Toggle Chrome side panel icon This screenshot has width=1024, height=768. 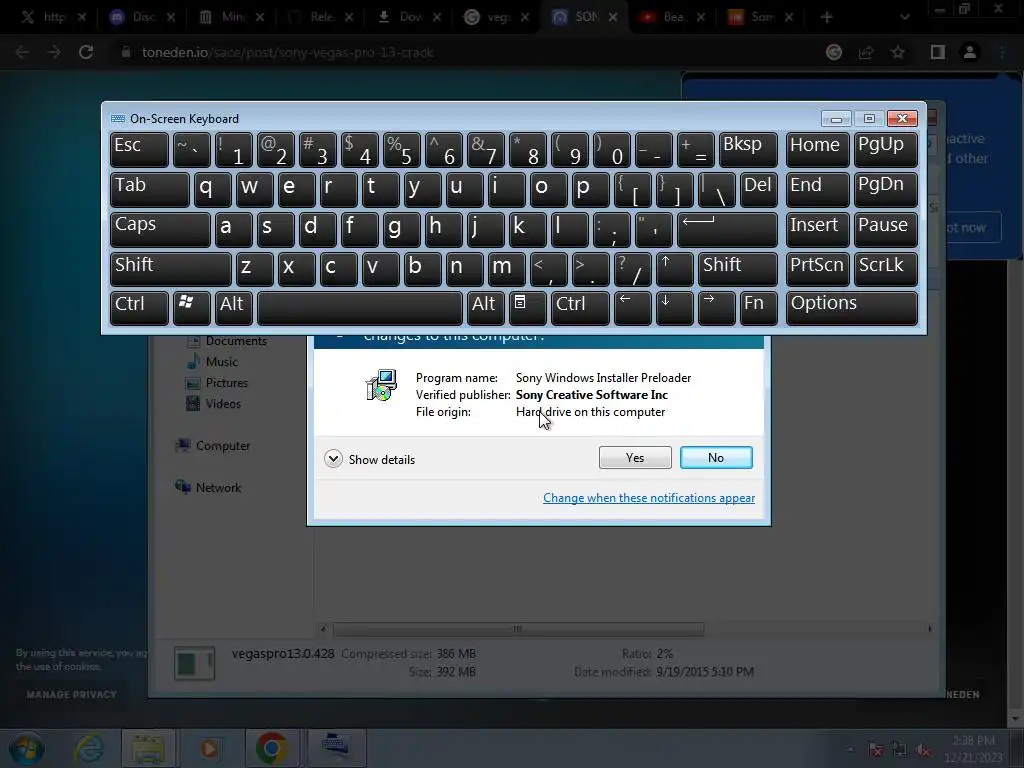click(x=938, y=52)
